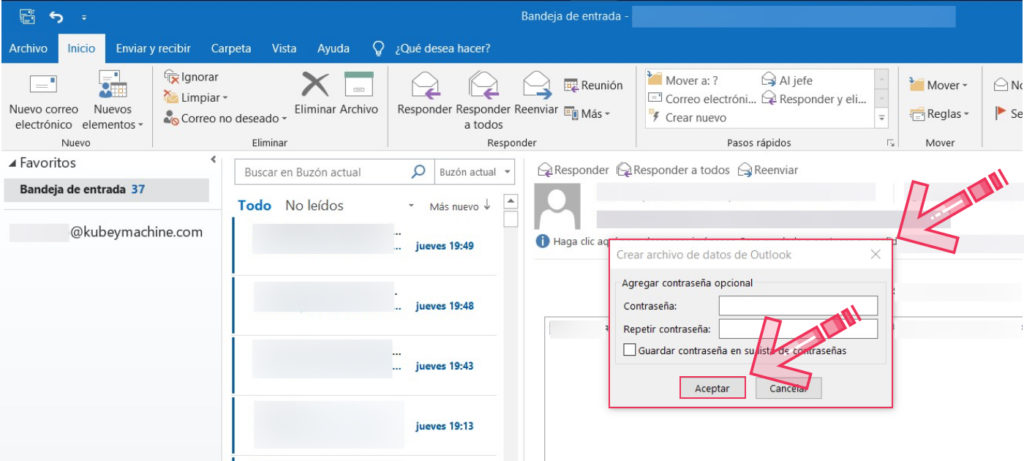Image resolution: width=1024 pixels, height=461 pixels.
Task: Click the message list scroll-up arrow
Action: 511,202
